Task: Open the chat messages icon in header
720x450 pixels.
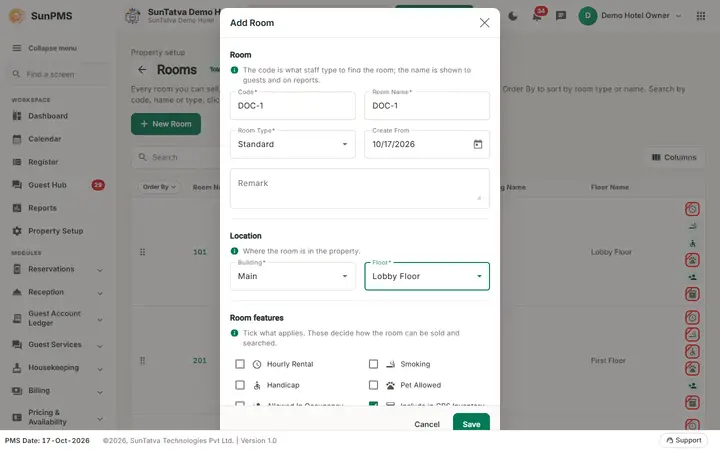Action: click(x=561, y=16)
